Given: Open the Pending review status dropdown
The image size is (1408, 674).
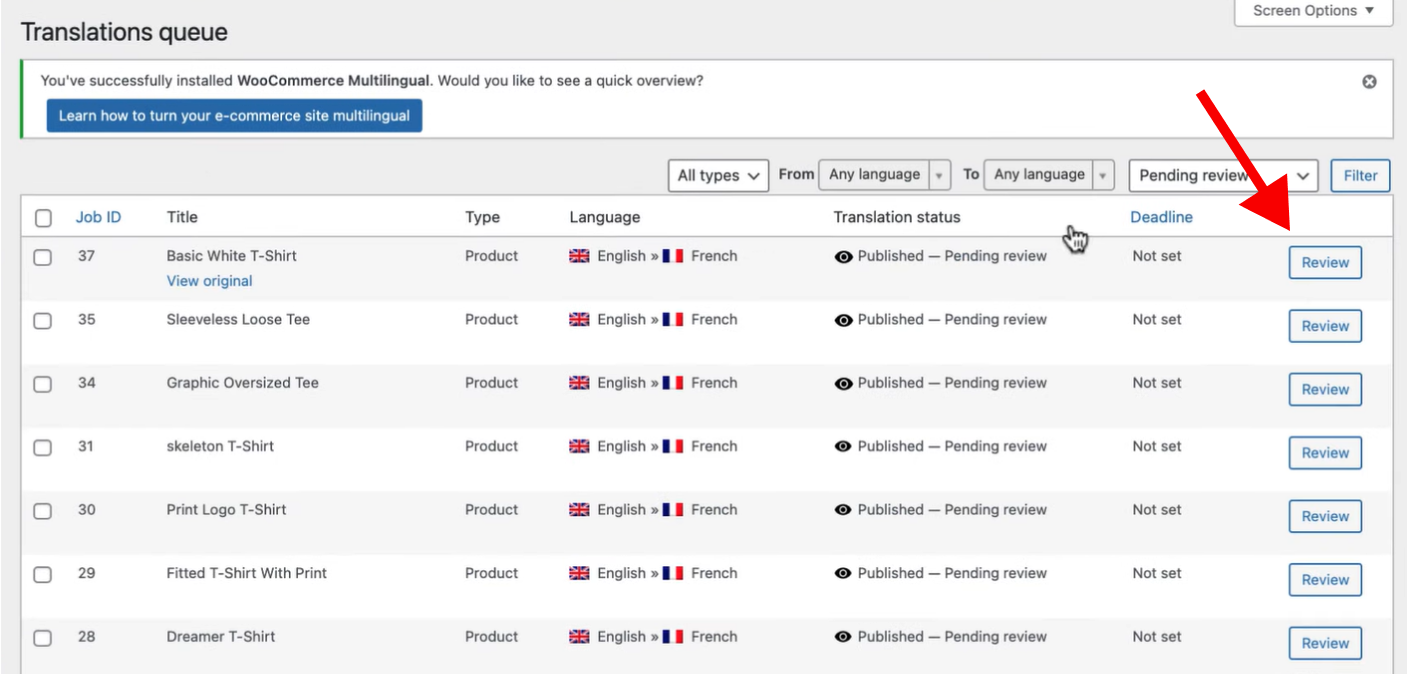Looking at the screenshot, I should [x=1223, y=175].
